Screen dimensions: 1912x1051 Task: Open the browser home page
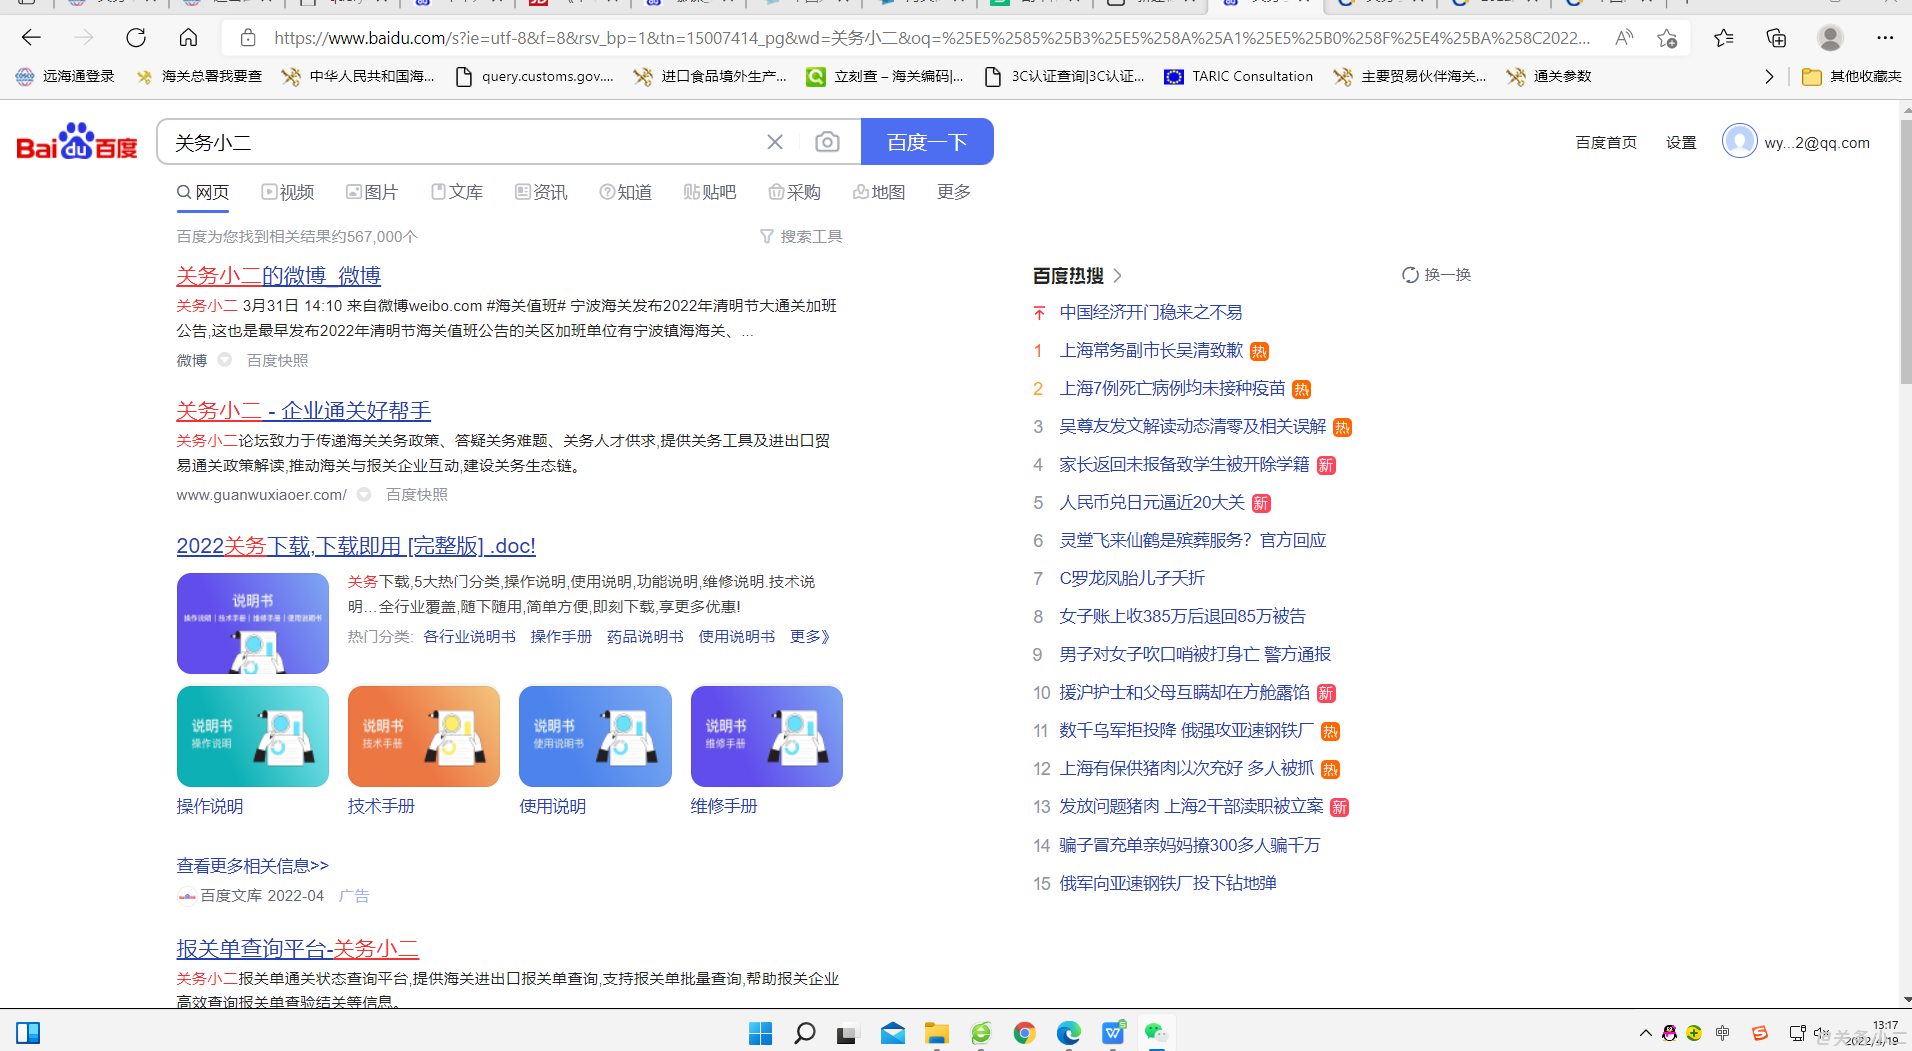pyautogui.click(x=188, y=38)
